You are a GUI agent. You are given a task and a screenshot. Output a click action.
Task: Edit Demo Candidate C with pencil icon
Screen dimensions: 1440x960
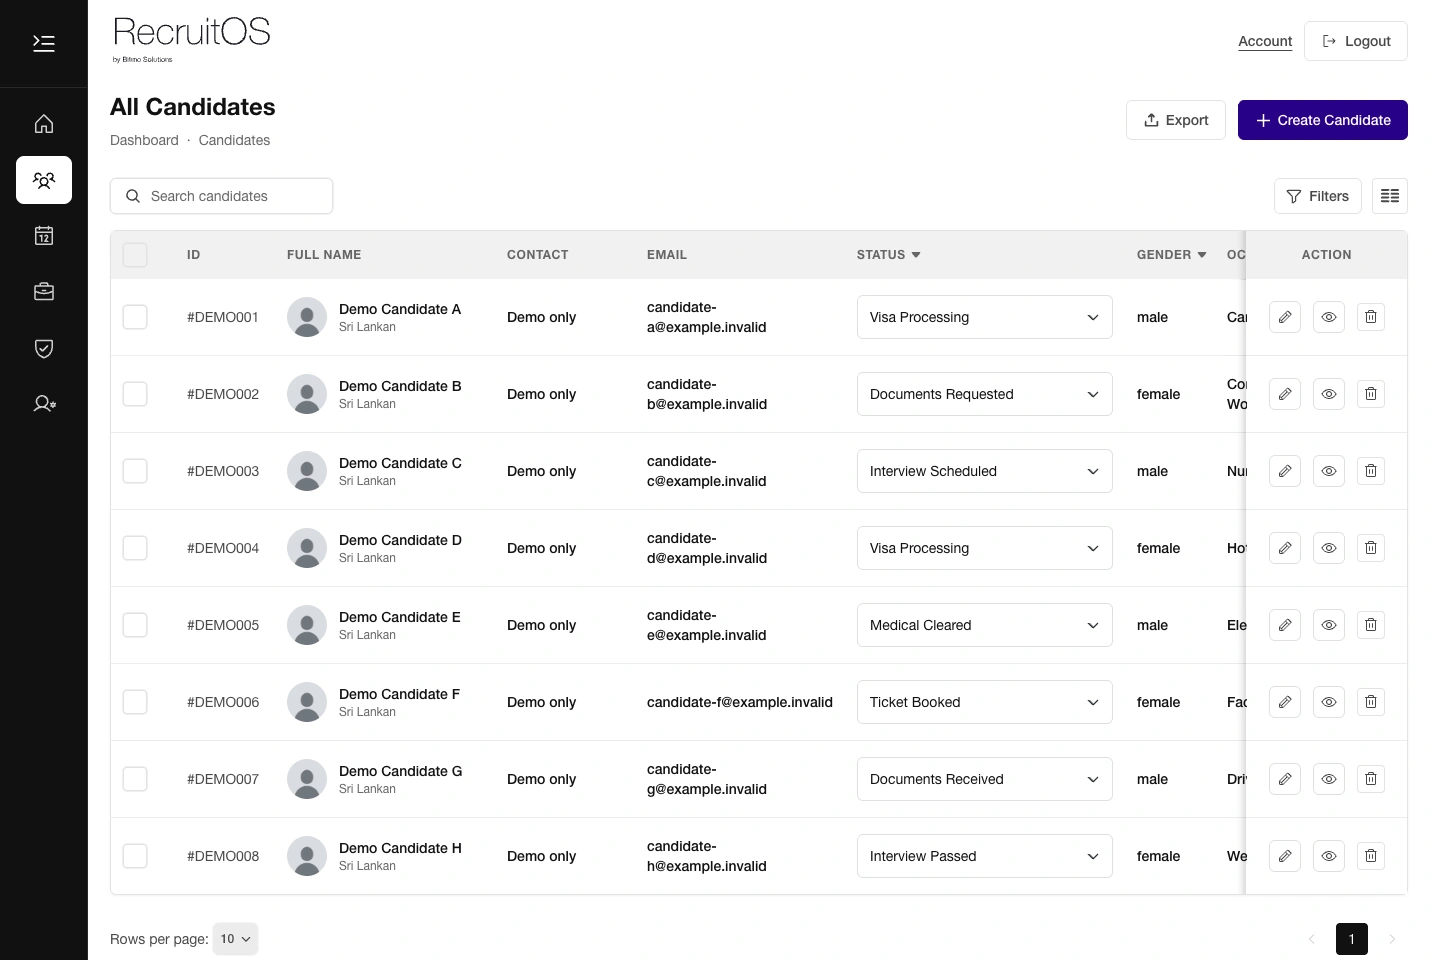(1285, 471)
